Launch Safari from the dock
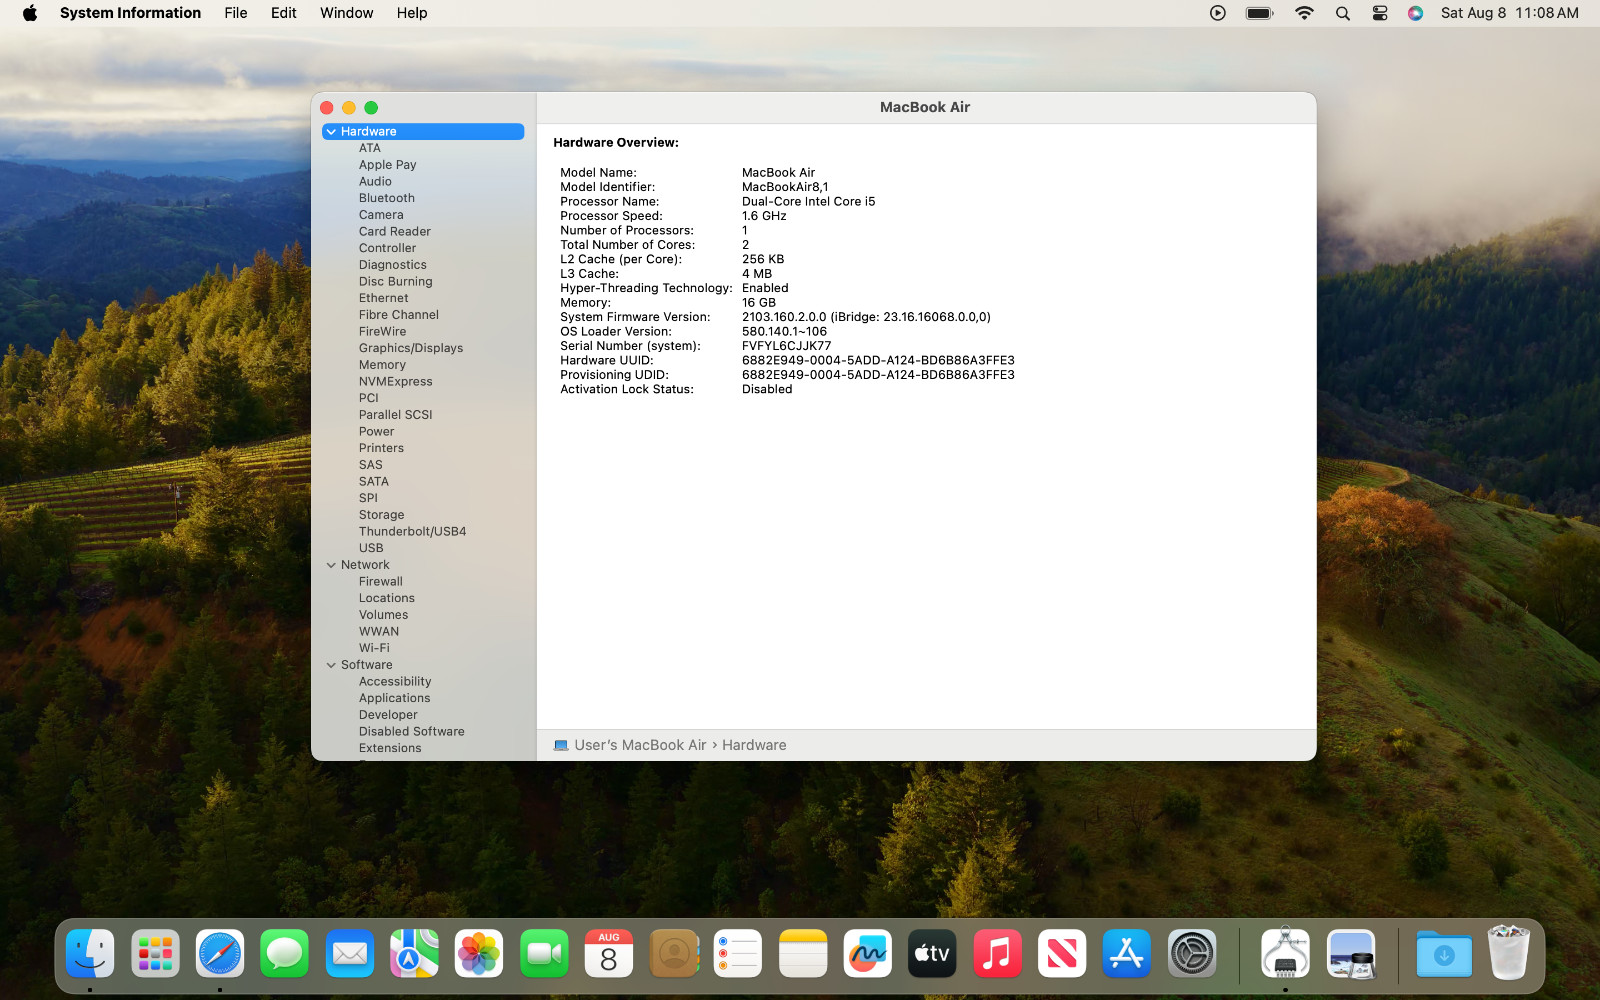Viewport: 1600px width, 1000px height. coord(220,954)
